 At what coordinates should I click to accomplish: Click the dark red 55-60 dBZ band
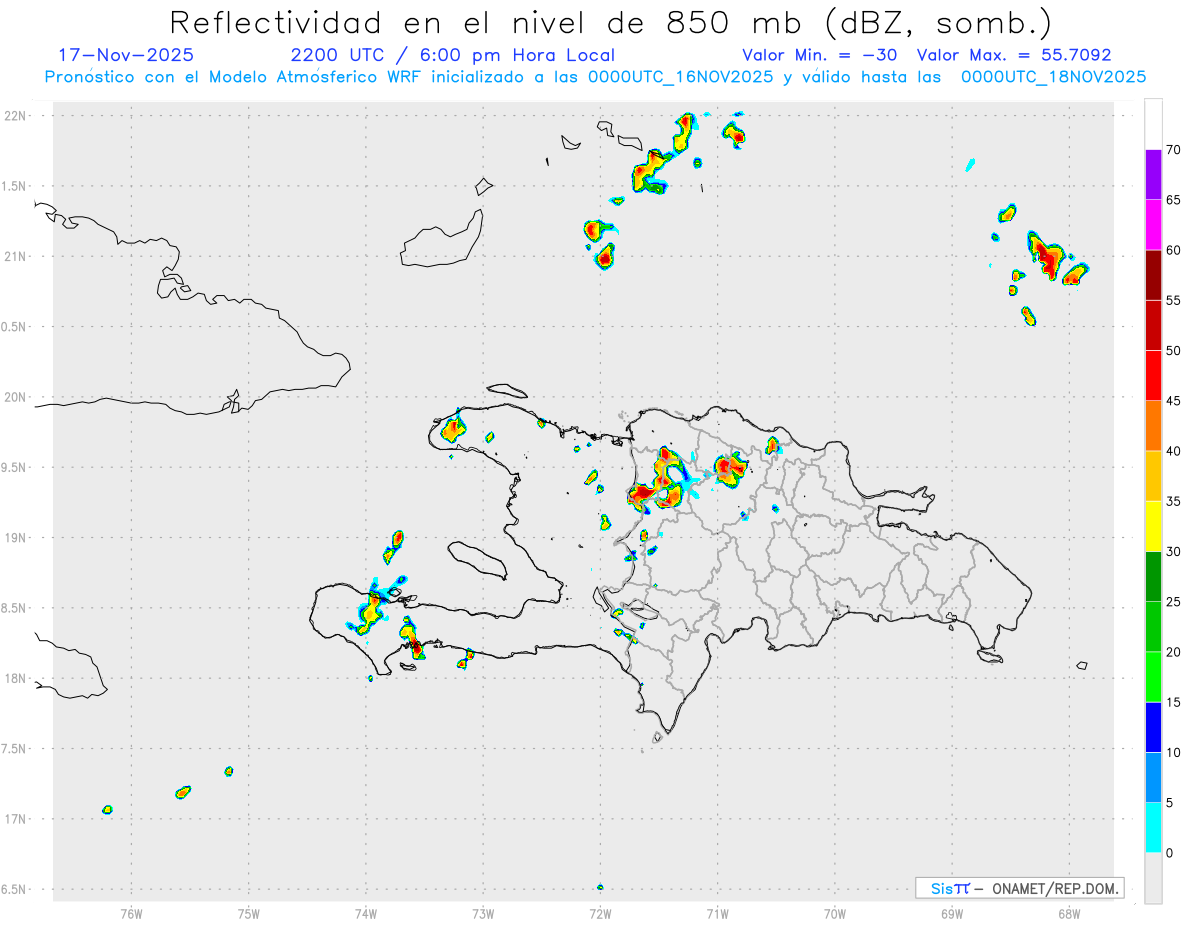click(1153, 275)
